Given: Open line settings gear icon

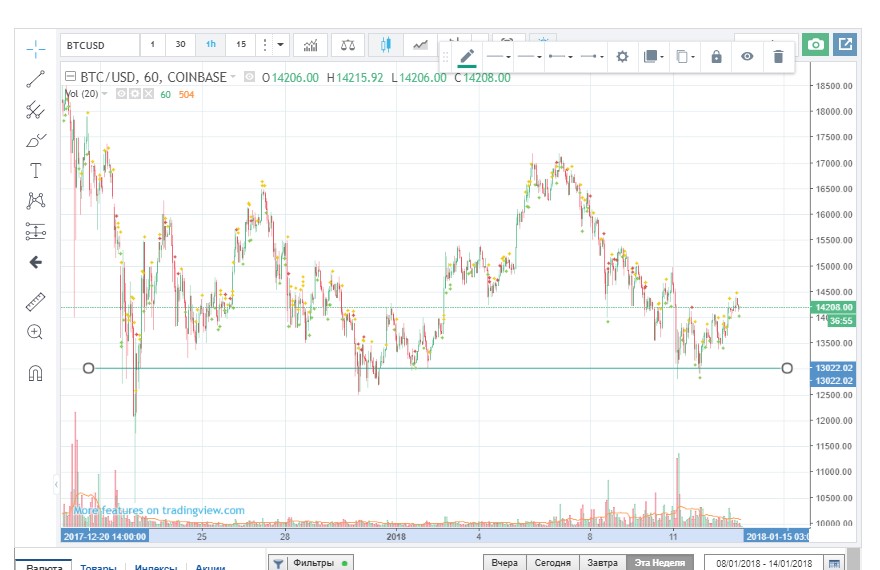Looking at the screenshot, I should point(622,57).
